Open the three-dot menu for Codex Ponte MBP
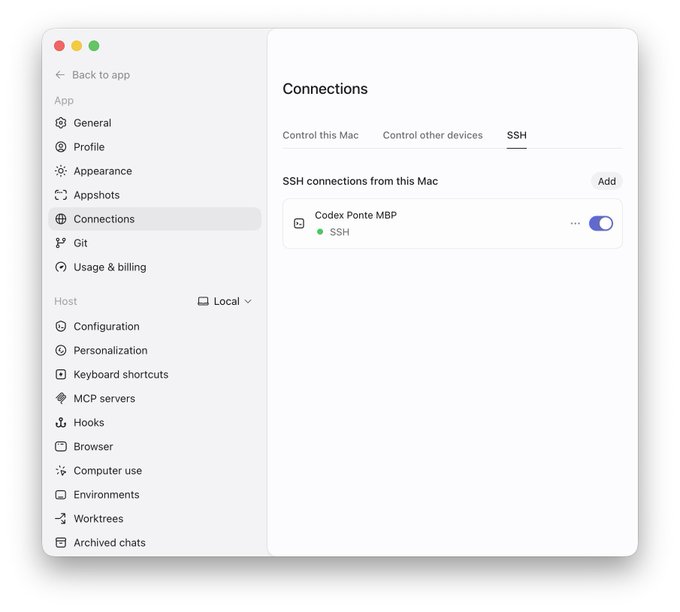This screenshot has width=680, height=612. point(575,223)
